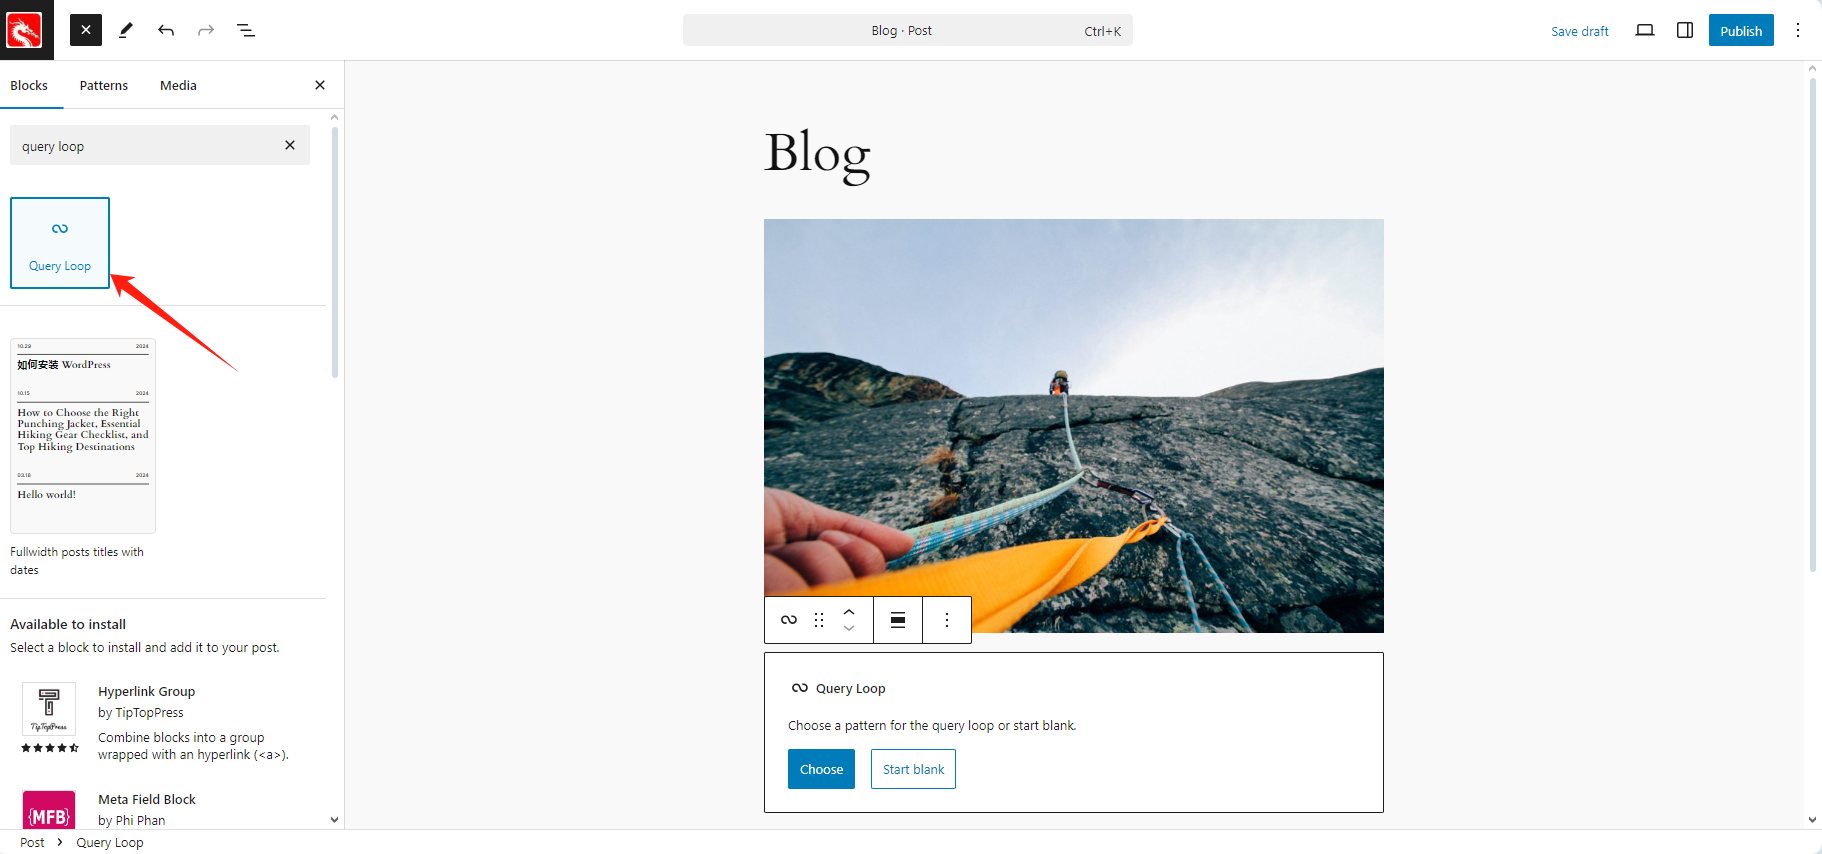
Task: Select the Query Loop block tile
Action: [x=60, y=243]
